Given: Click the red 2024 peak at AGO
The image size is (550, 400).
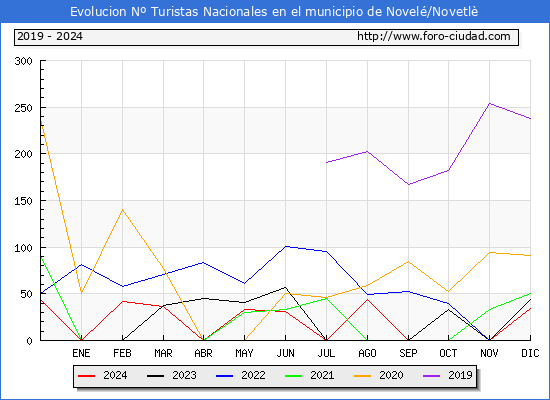Looking at the screenshot, I should click(x=367, y=299).
